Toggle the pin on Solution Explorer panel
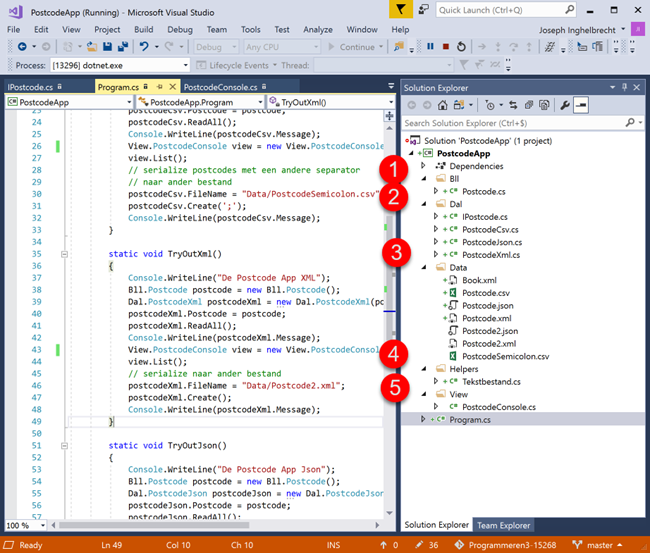The height and width of the screenshot is (553, 650). tap(624, 87)
